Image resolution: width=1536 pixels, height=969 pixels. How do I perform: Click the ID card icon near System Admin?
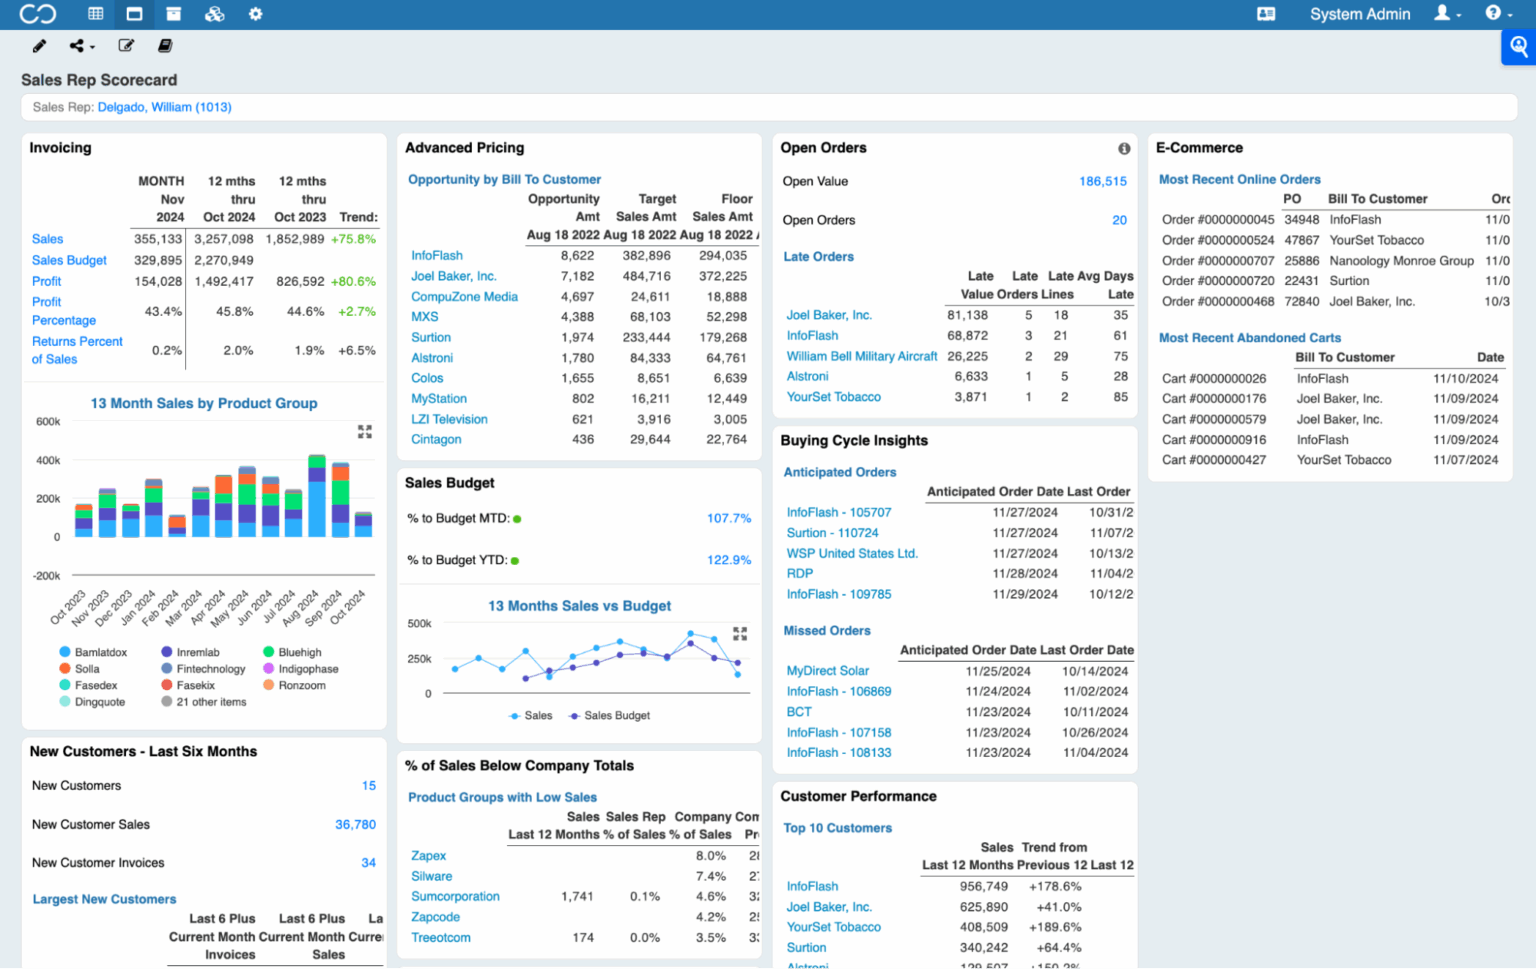coord(1266,14)
